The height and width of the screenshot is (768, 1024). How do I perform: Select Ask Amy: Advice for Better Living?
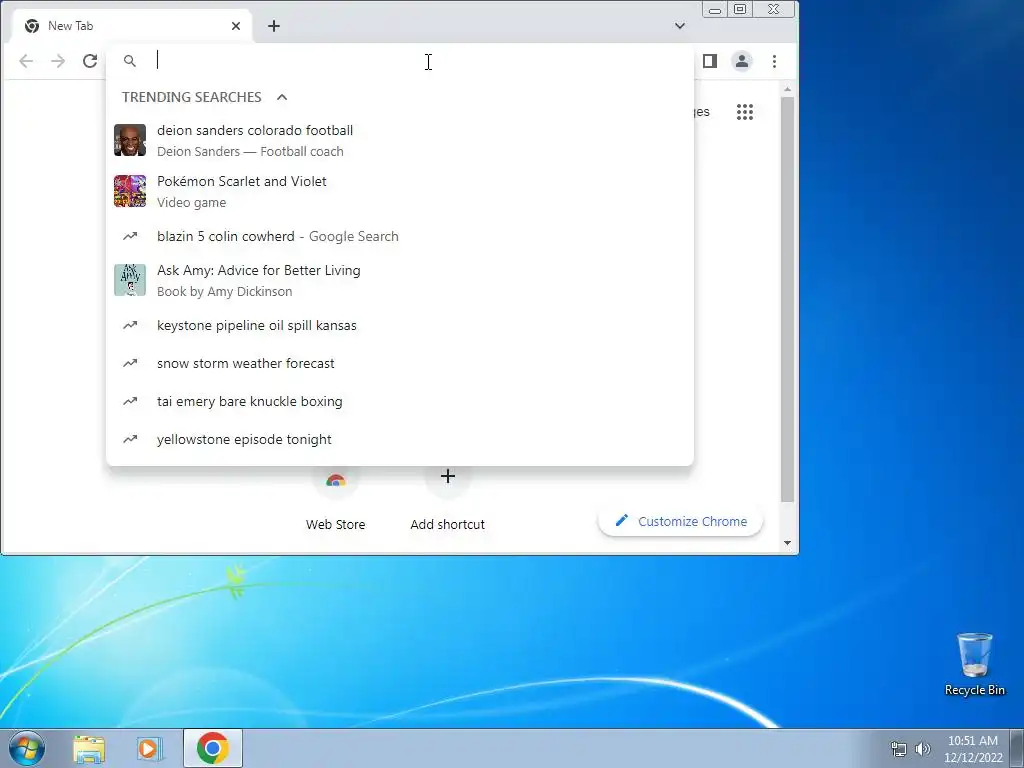pos(400,280)
